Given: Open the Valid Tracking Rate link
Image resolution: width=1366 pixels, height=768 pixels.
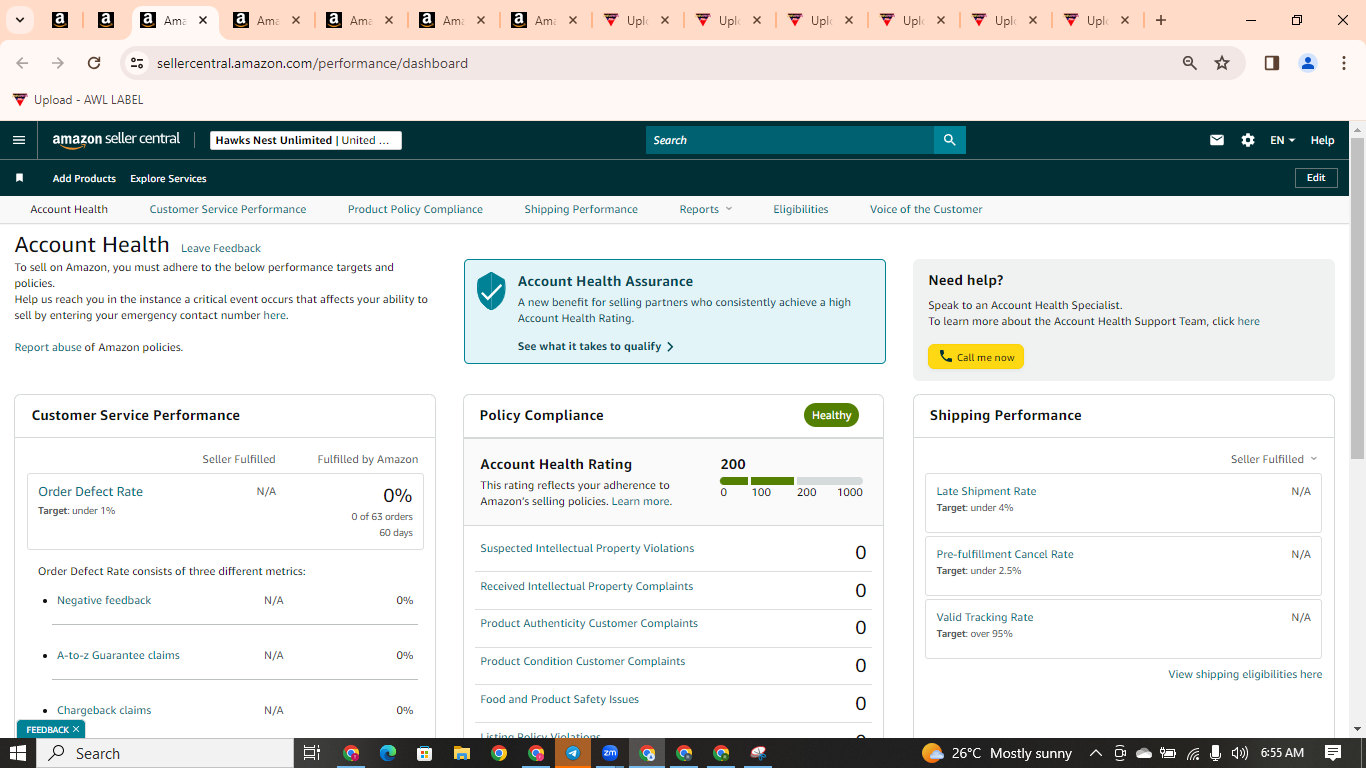Looking at the screenshot, I should pyautogui.click(x=985, y=617).
